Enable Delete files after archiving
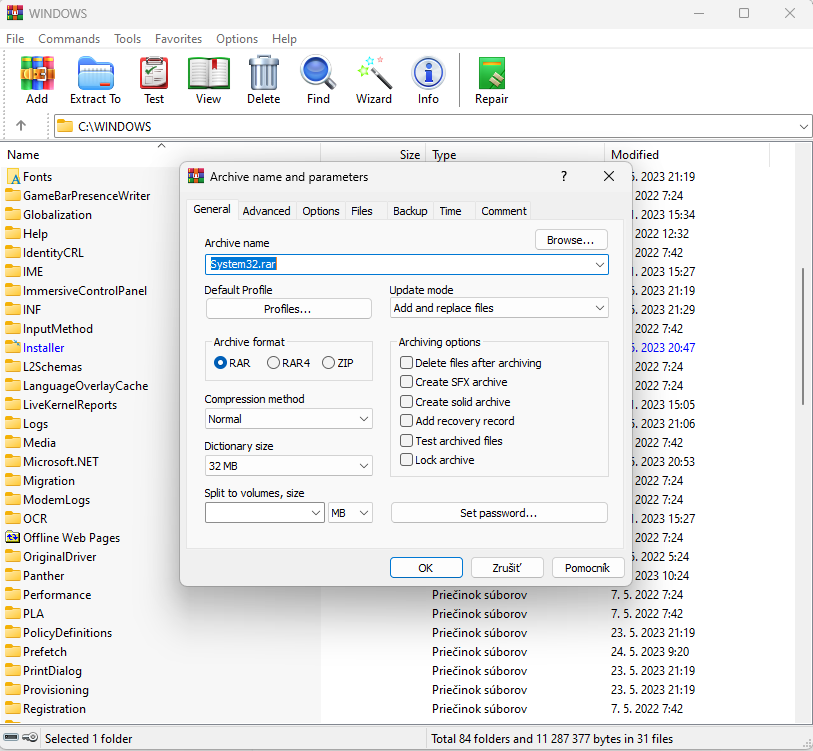Screen dimensions: 813x751 (x=407, y=363)
